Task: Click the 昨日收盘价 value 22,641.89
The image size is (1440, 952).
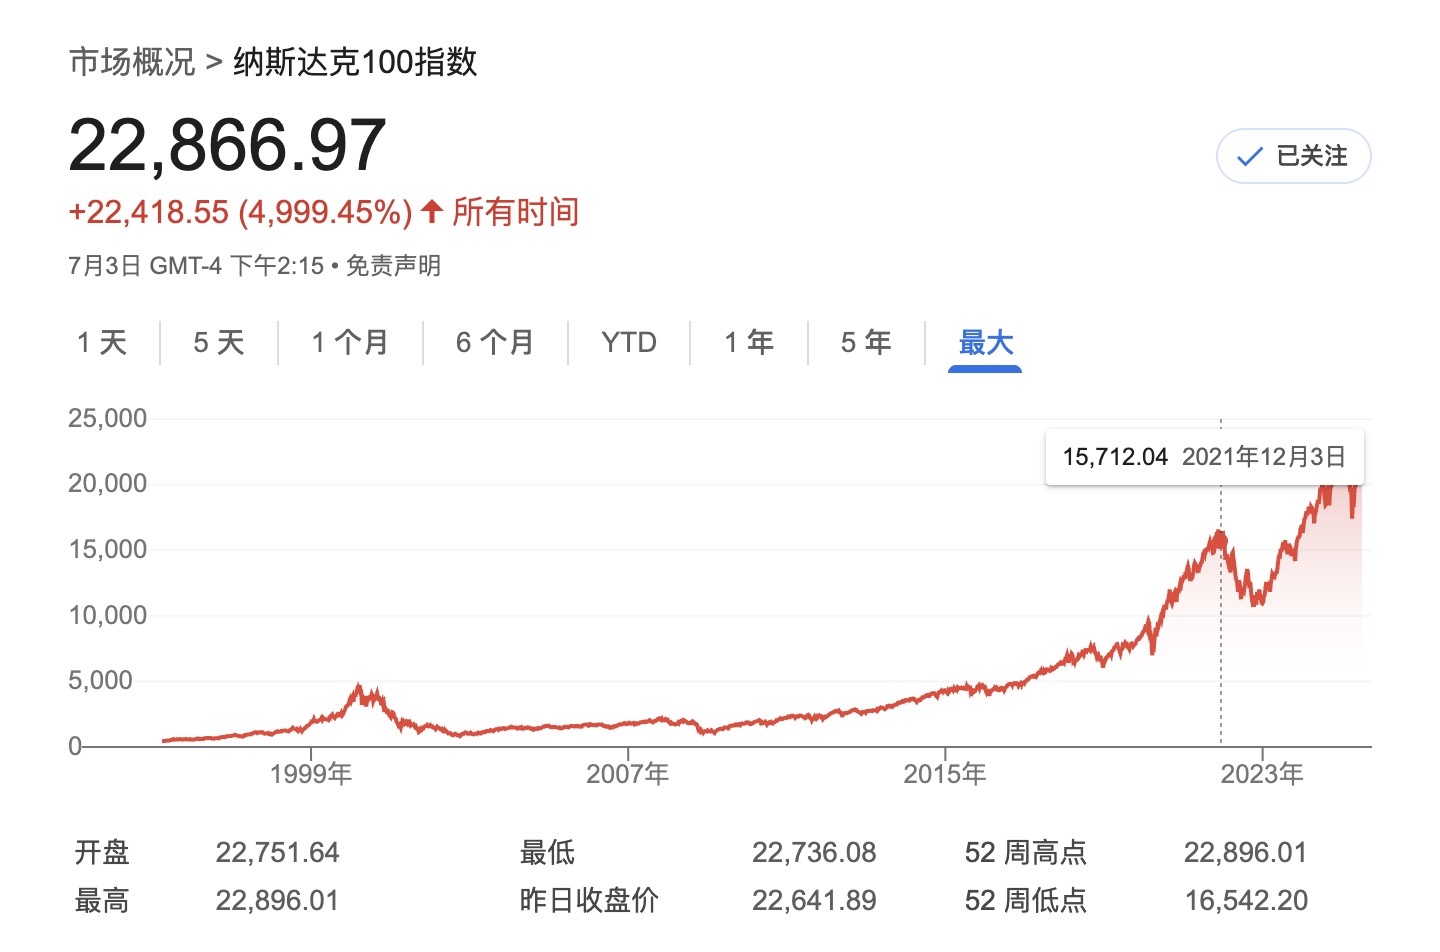Action: click(814, 901)
